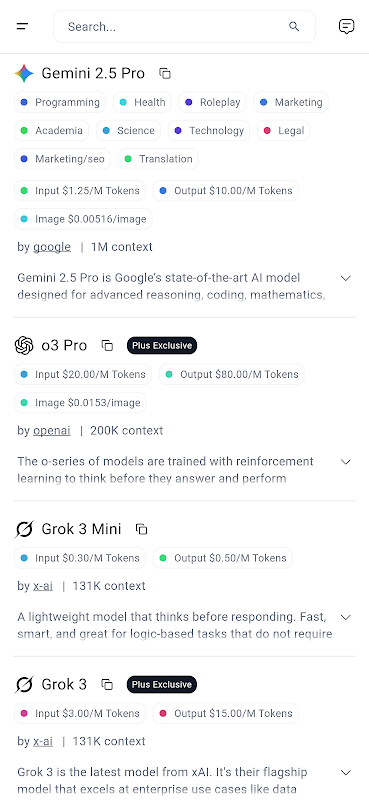Open the chat feedback icon

point(347,27)
